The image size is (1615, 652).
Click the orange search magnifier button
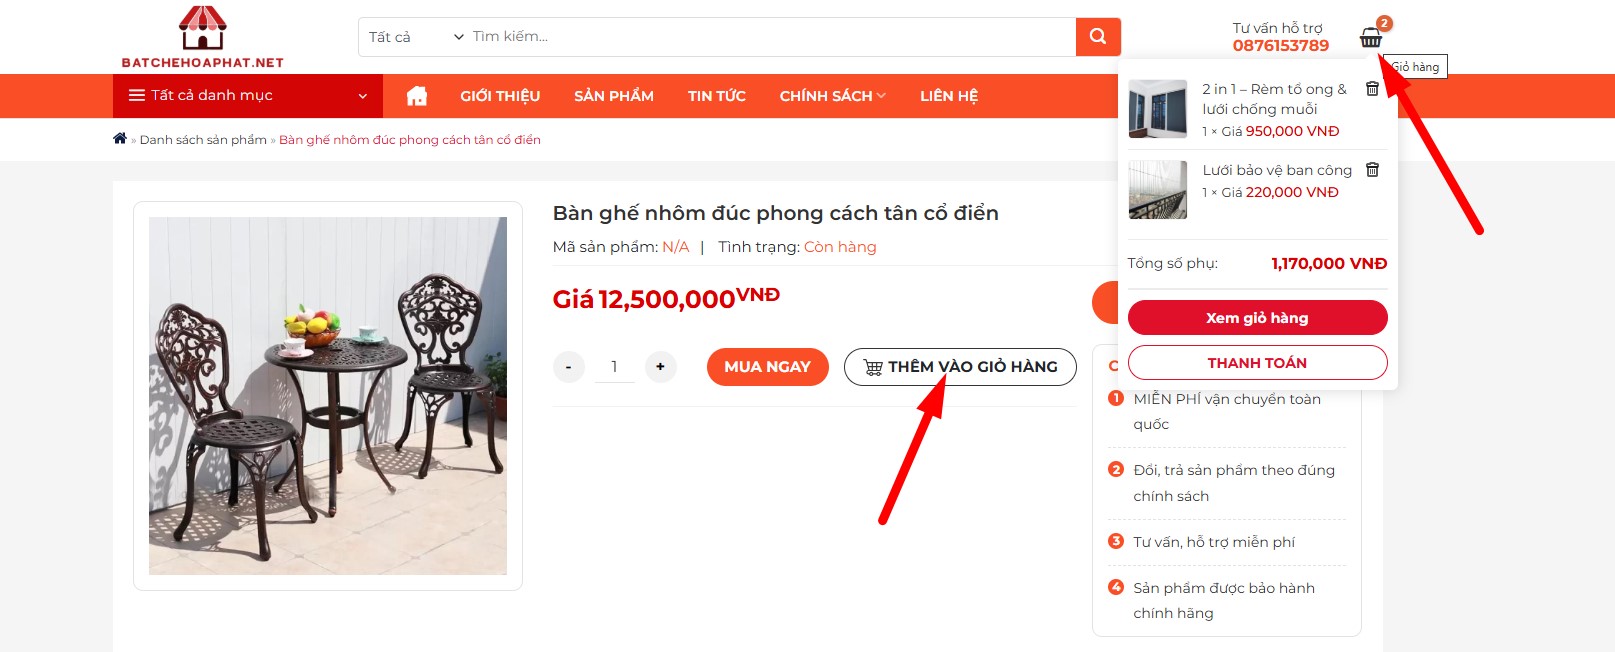click(1098, 37)
